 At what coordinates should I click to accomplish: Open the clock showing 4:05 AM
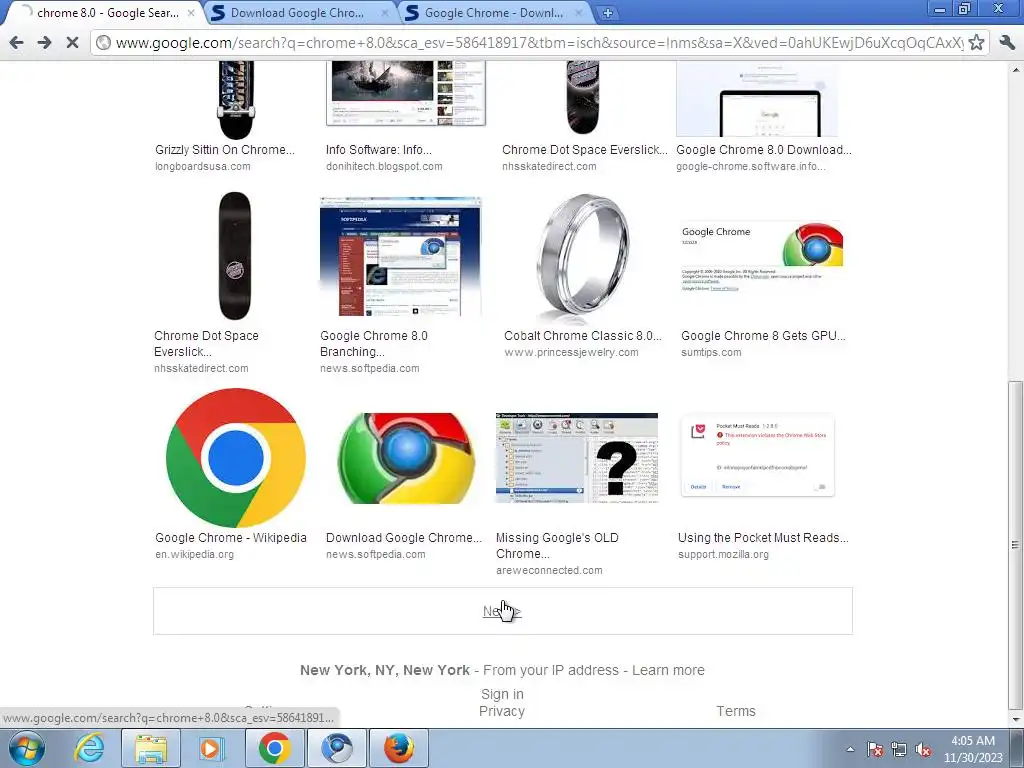click(973, 749)
